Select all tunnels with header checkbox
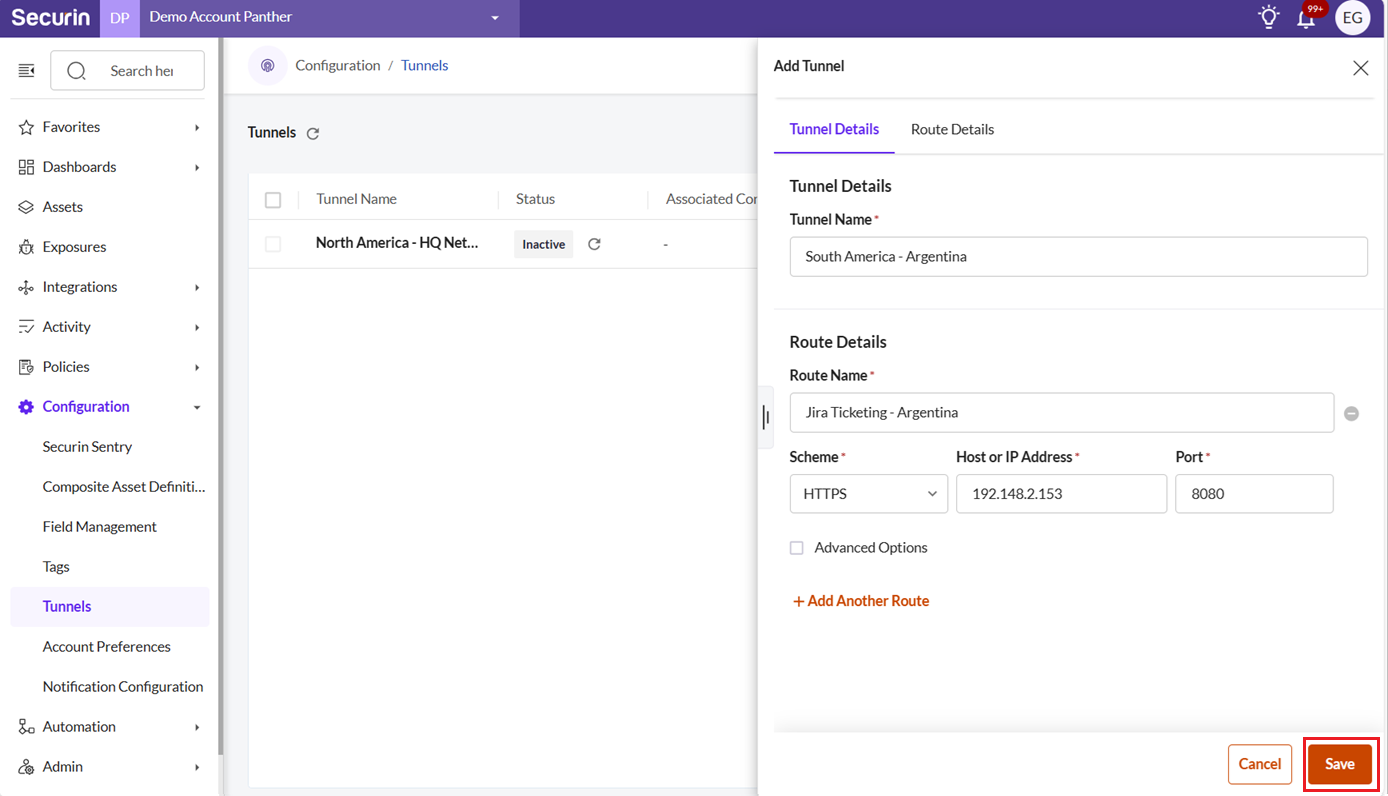1388x796 pixels. click(273, 200)
